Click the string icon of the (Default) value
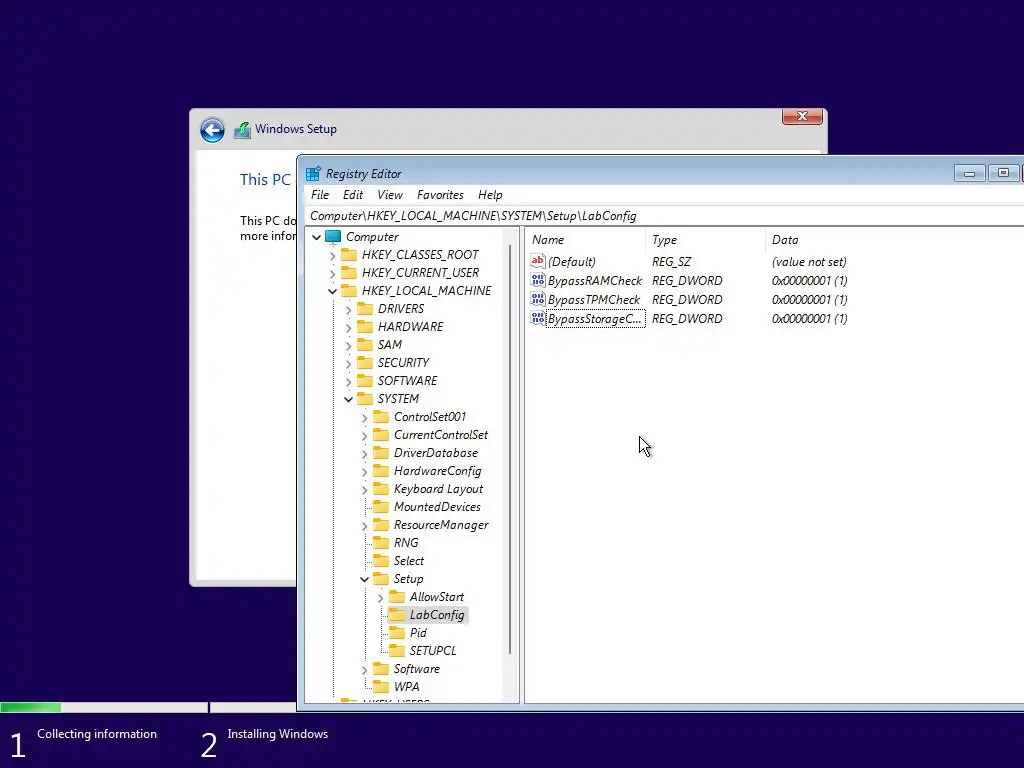 tap(537, 261)
